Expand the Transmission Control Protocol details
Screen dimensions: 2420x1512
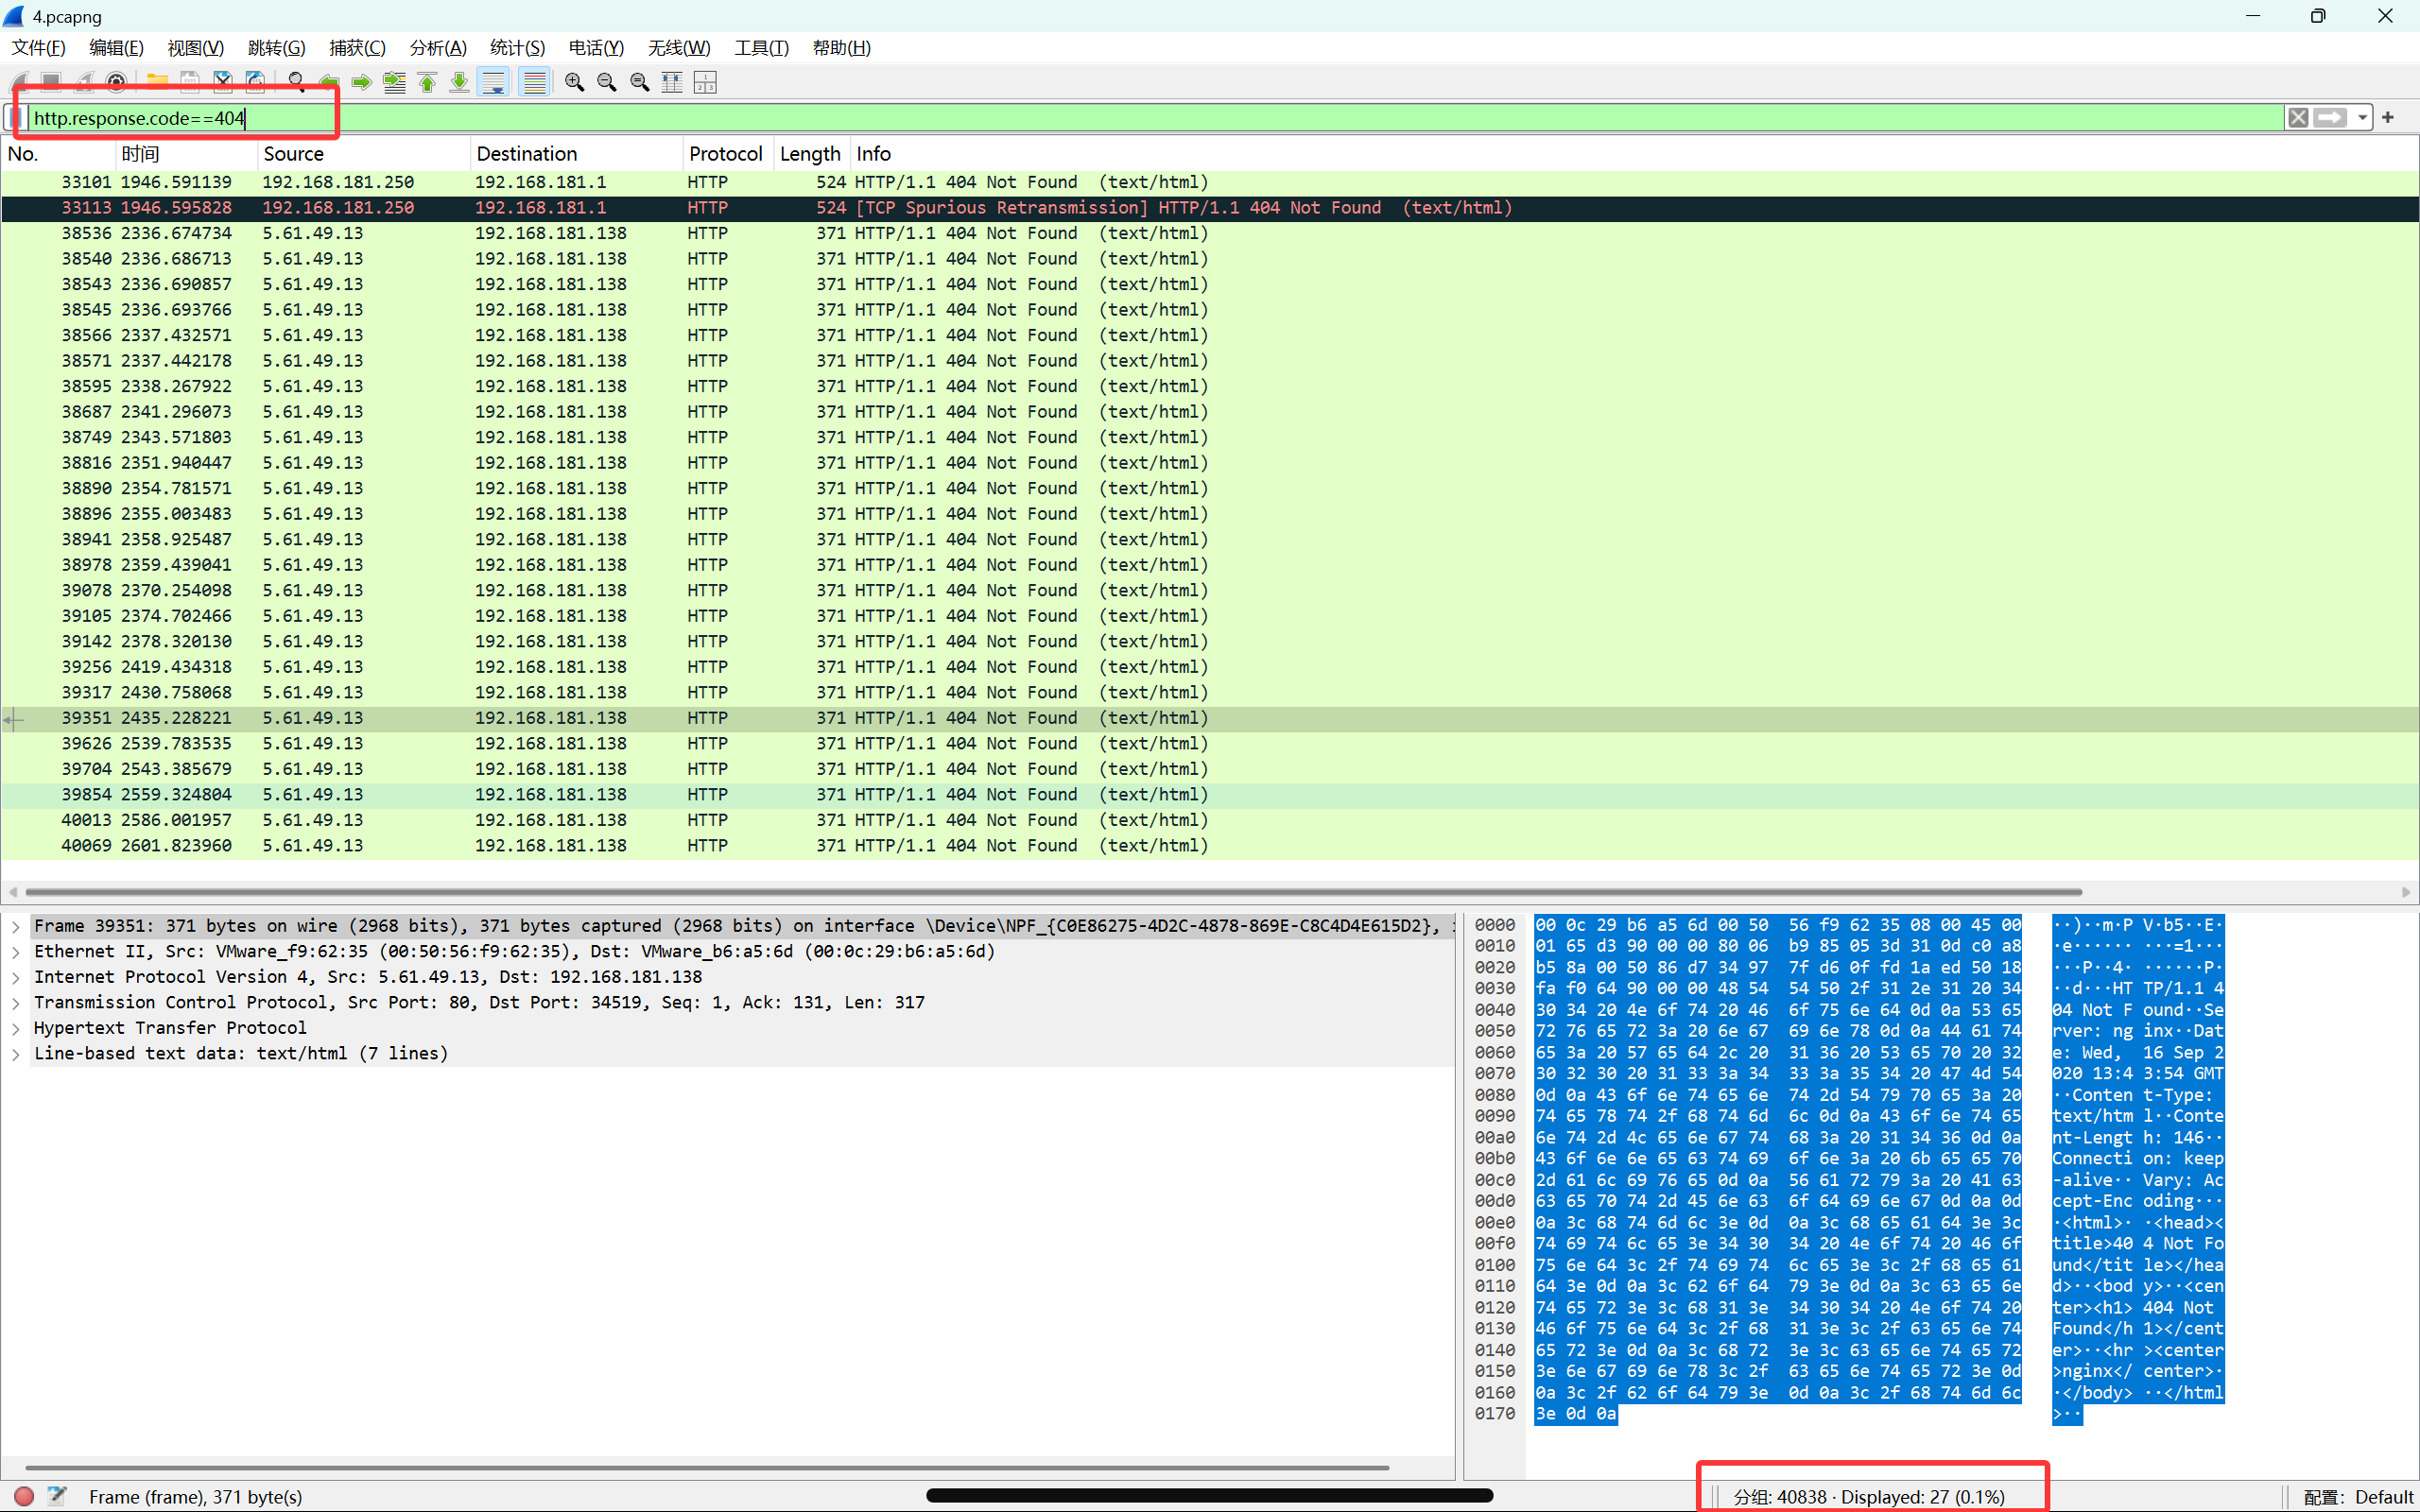click(16, 1002)
